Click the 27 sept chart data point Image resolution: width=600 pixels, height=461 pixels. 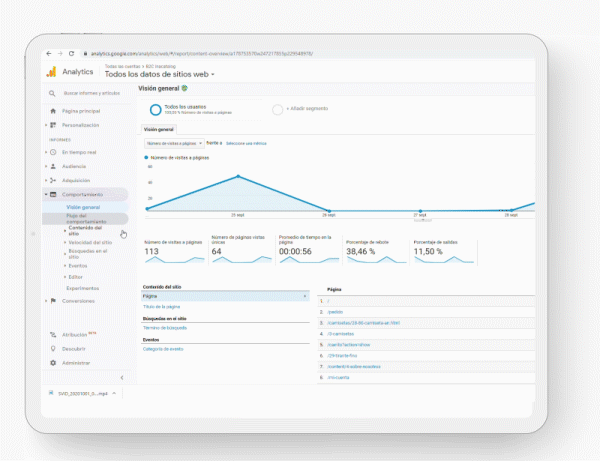coord(420,211)
